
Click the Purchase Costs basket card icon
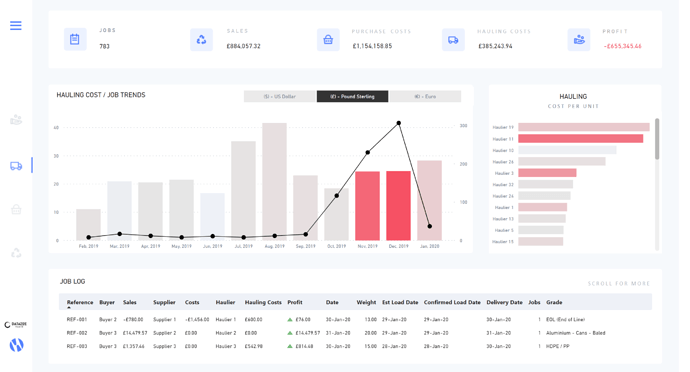point(328,40)
